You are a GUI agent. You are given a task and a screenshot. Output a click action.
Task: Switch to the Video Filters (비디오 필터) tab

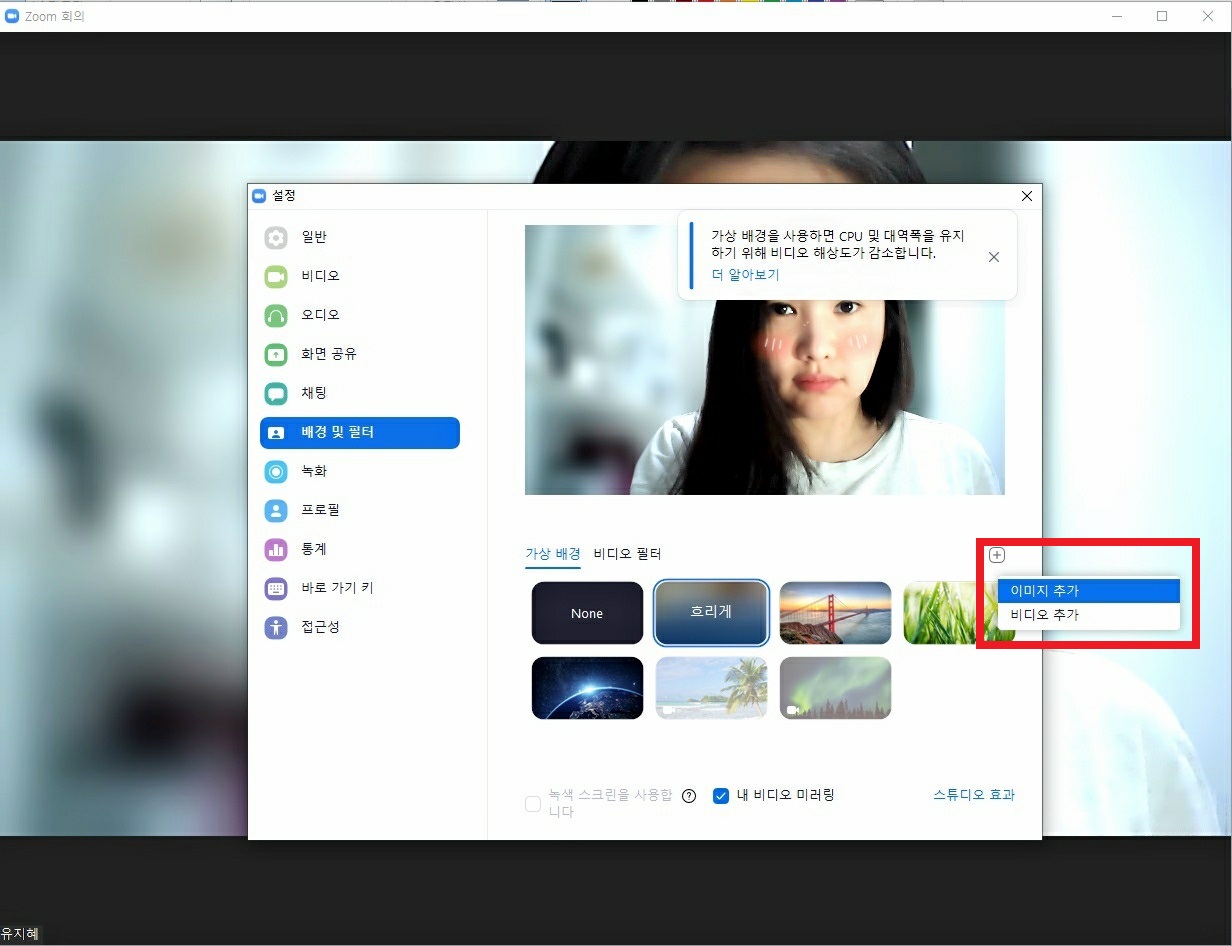point(627,554)
